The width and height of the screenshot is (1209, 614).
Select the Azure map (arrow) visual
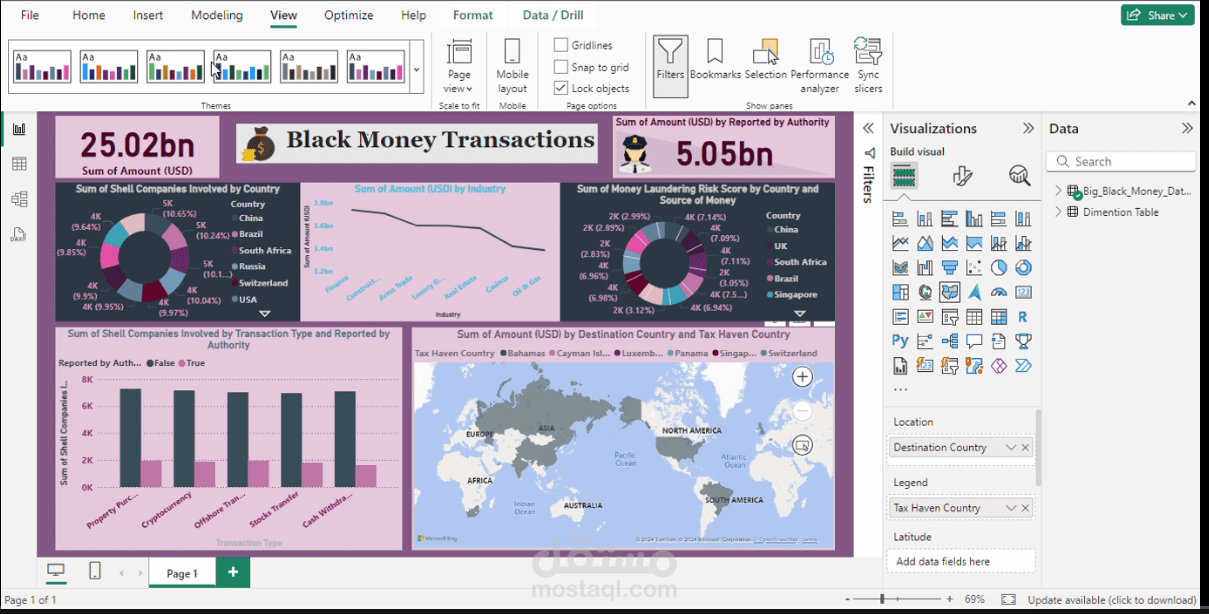point(974,292)
